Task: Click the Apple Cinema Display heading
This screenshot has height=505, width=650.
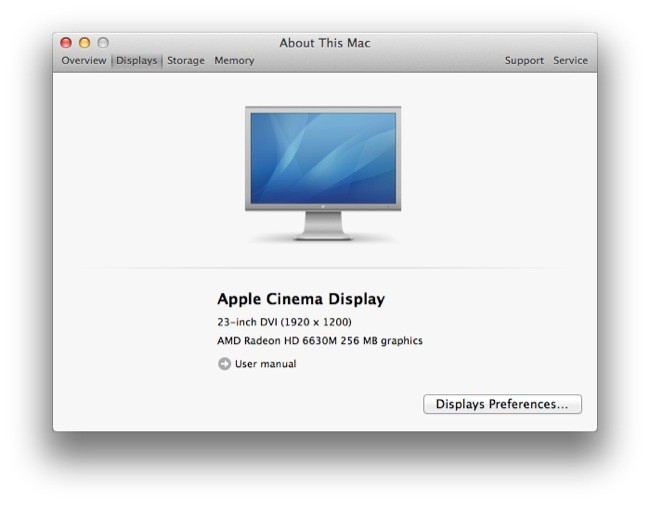Action: (301, 299)
